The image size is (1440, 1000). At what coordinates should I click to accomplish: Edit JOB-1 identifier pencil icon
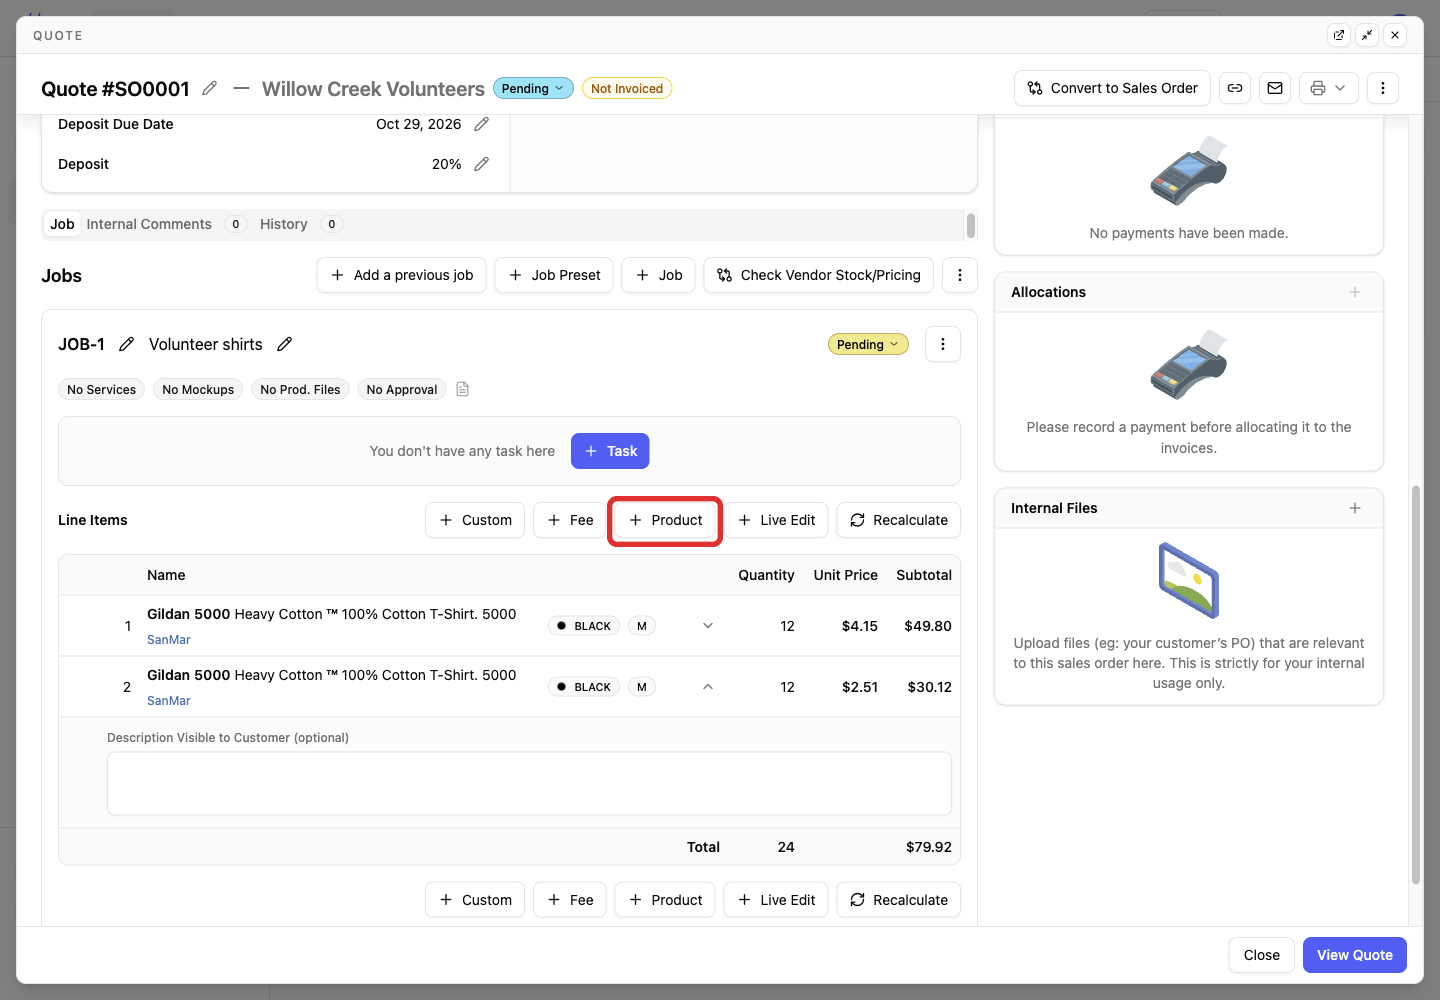click(x=126, y=344)
